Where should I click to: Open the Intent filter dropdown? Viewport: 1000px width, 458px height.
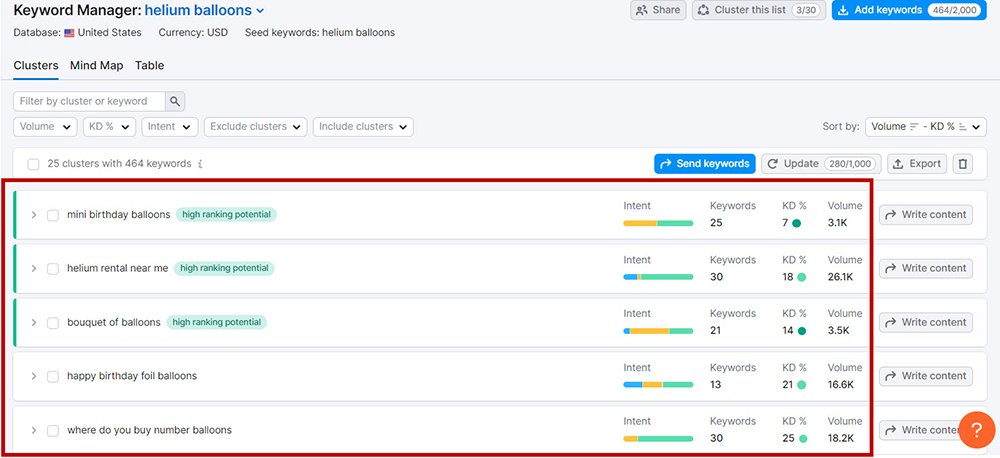click(170, 127)
